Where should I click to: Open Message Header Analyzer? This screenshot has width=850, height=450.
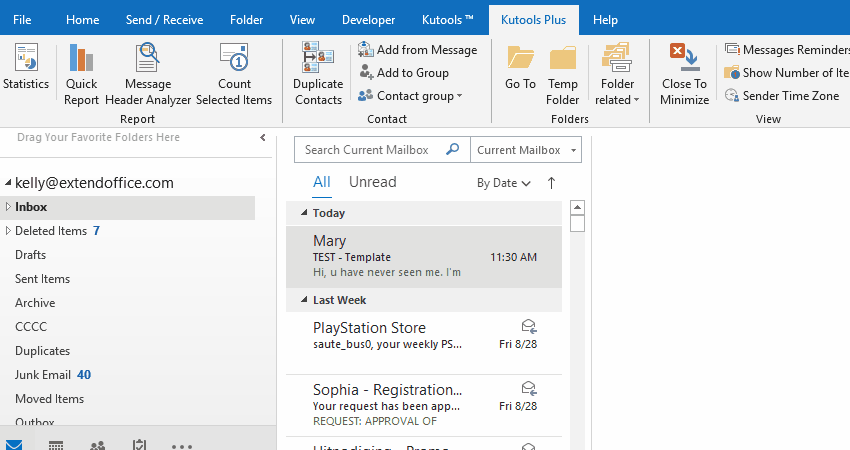point(147,75)
